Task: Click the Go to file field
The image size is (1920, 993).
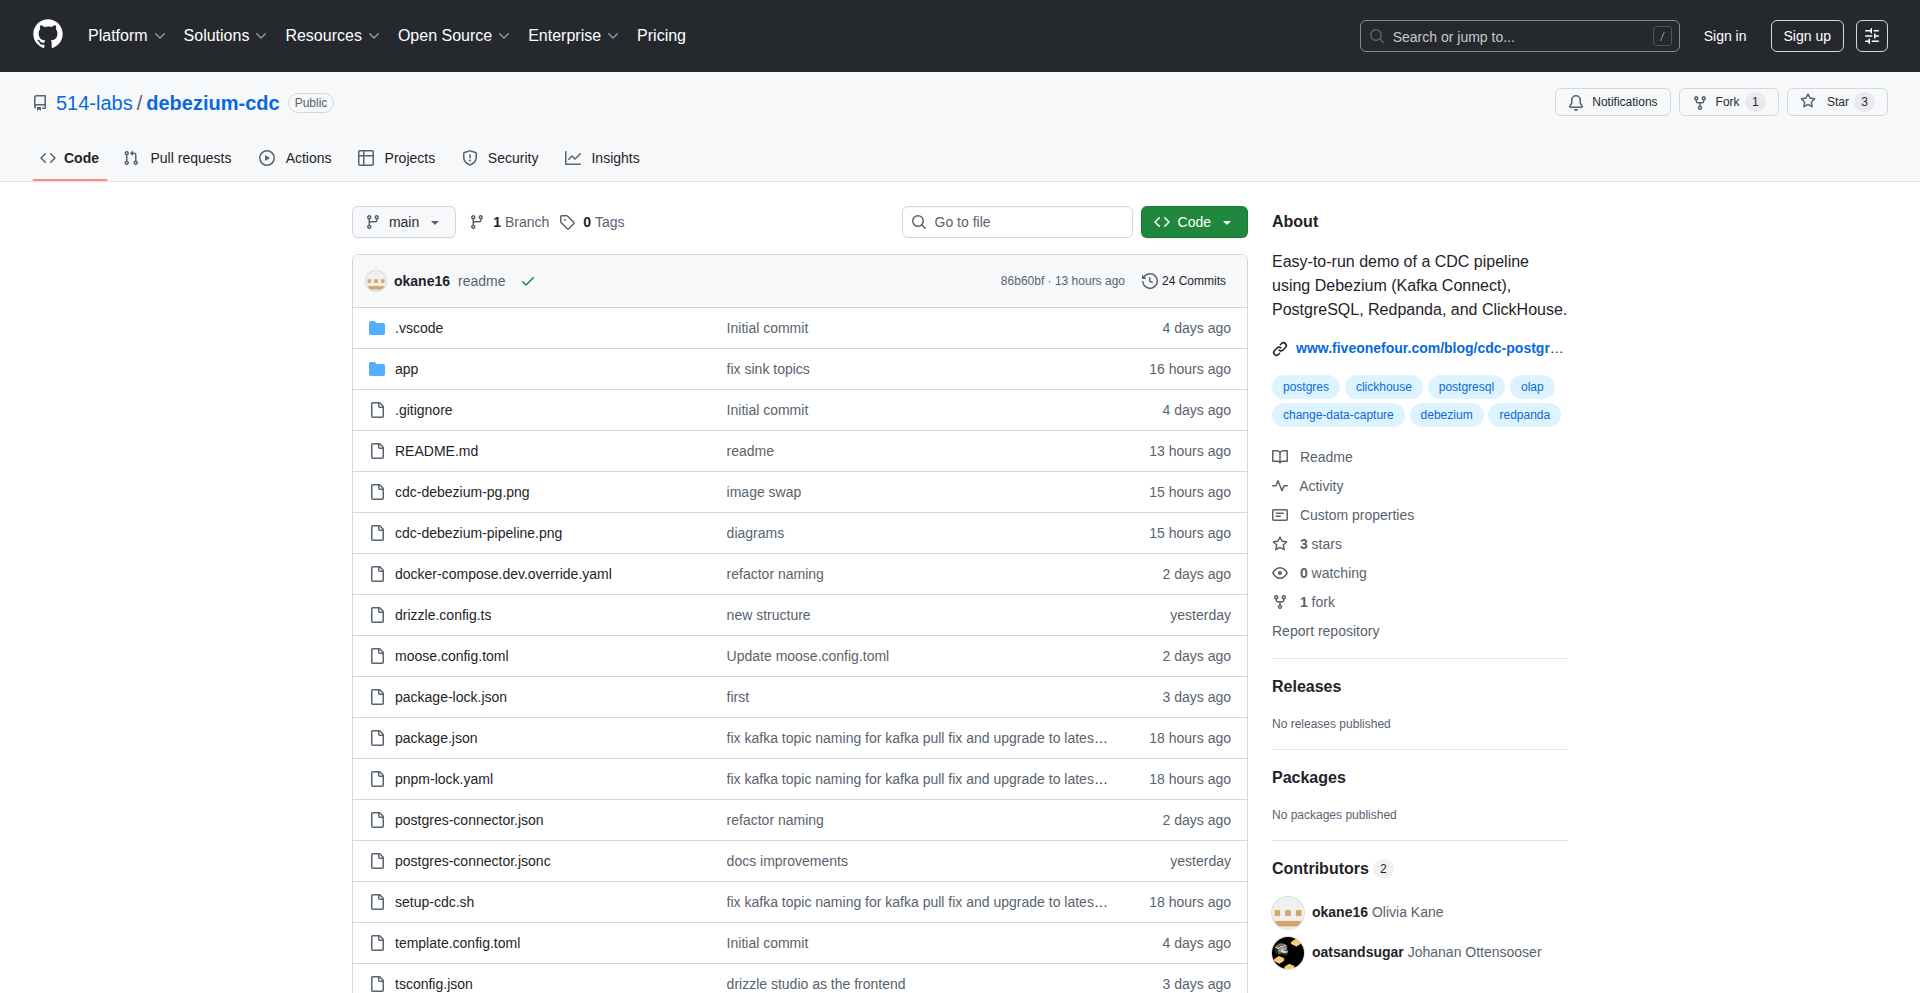Action: pyautogui.click(x=1017, y=222)
